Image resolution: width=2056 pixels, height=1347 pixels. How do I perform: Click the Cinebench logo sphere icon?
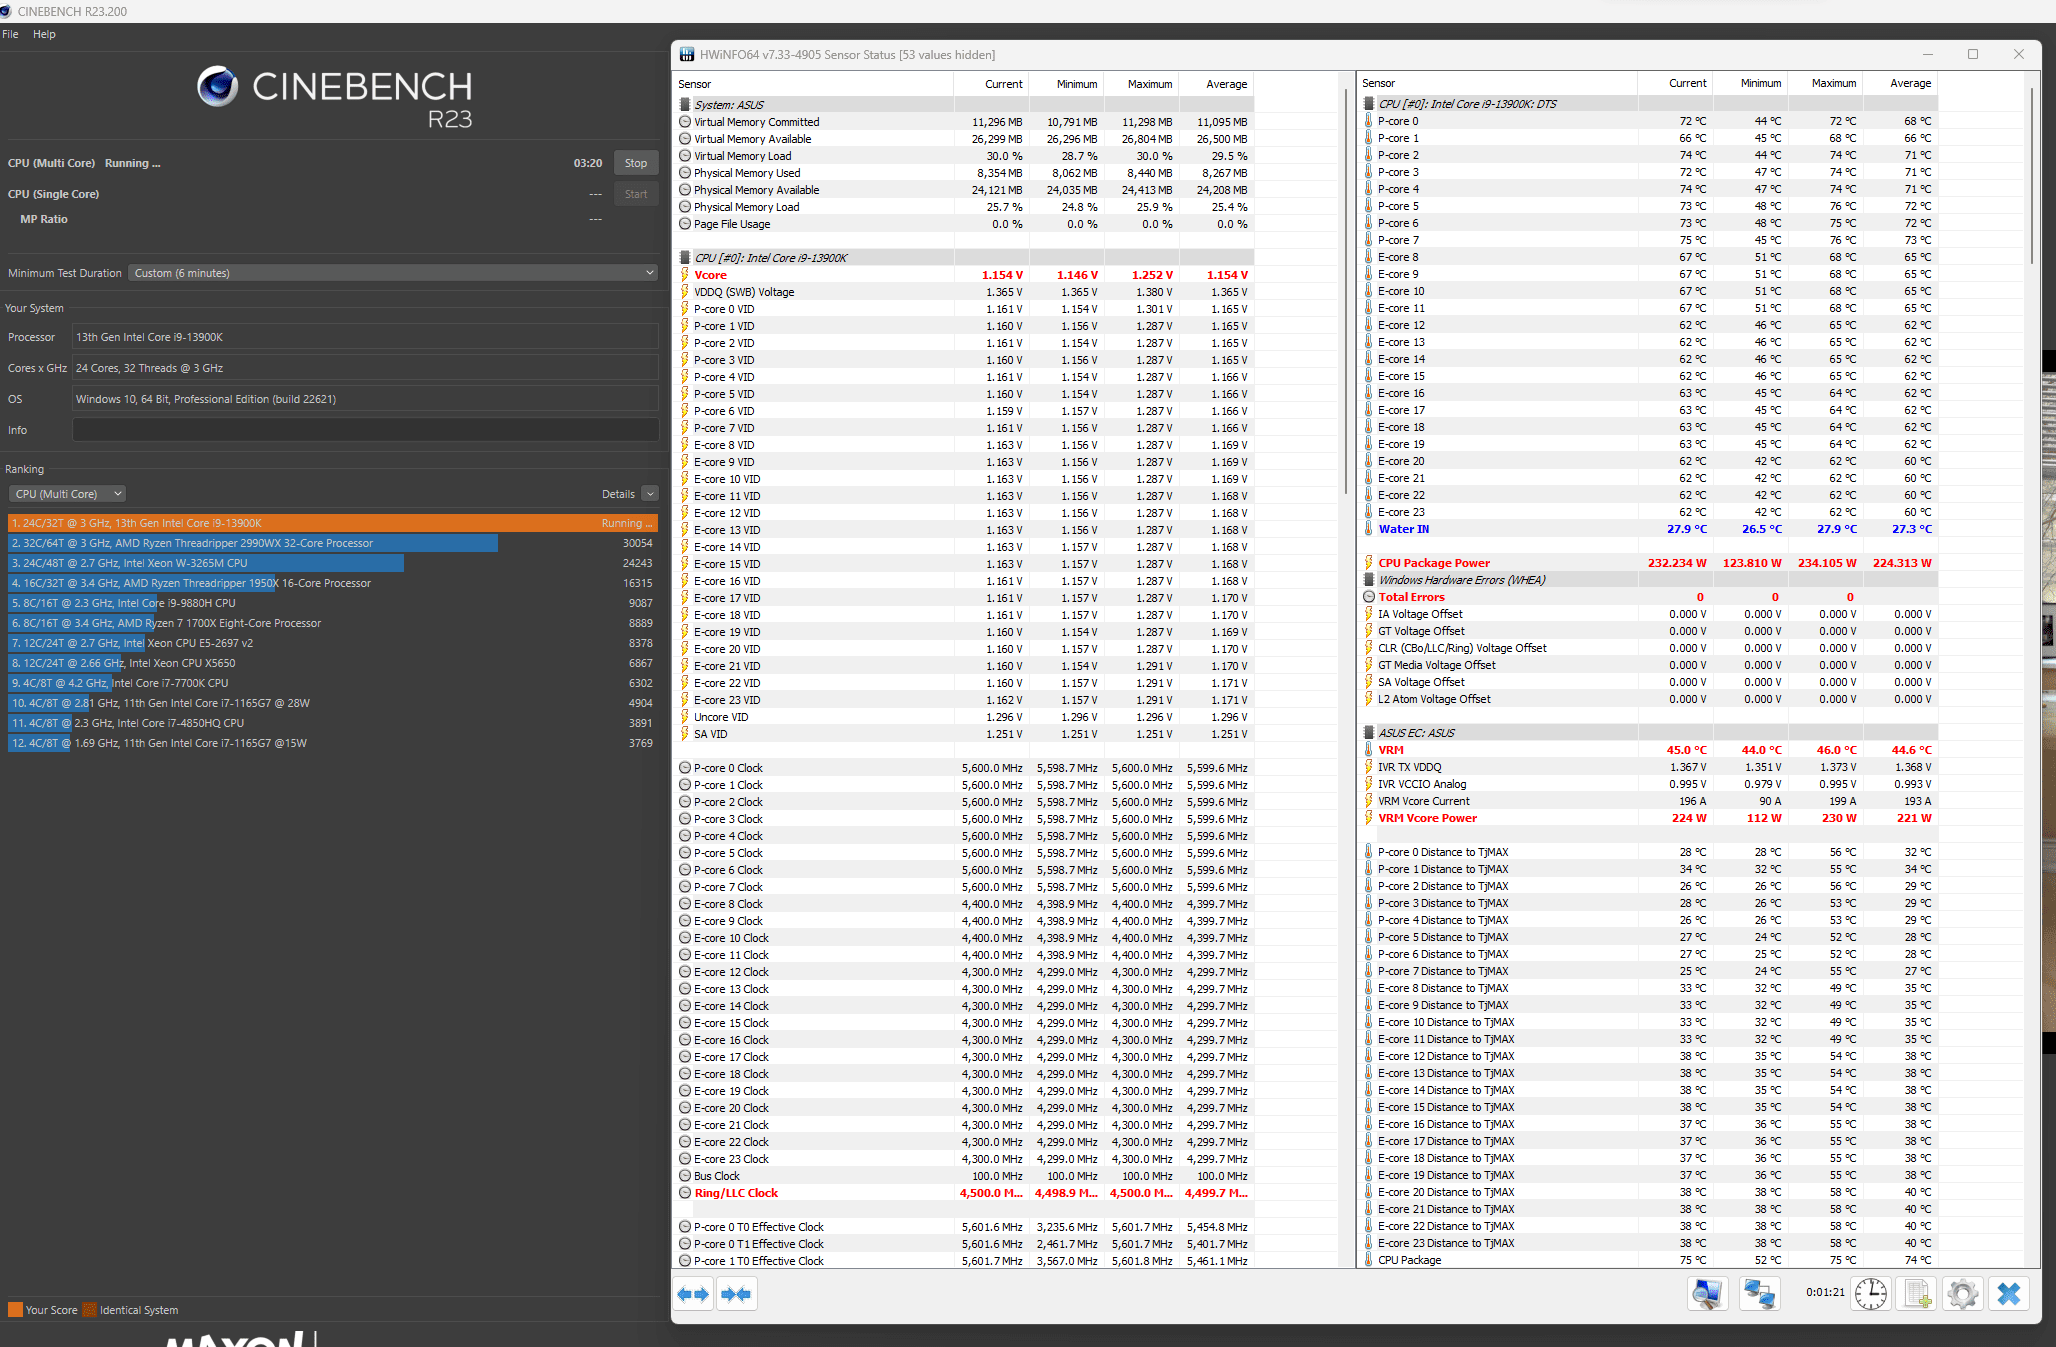click(217, 87)
